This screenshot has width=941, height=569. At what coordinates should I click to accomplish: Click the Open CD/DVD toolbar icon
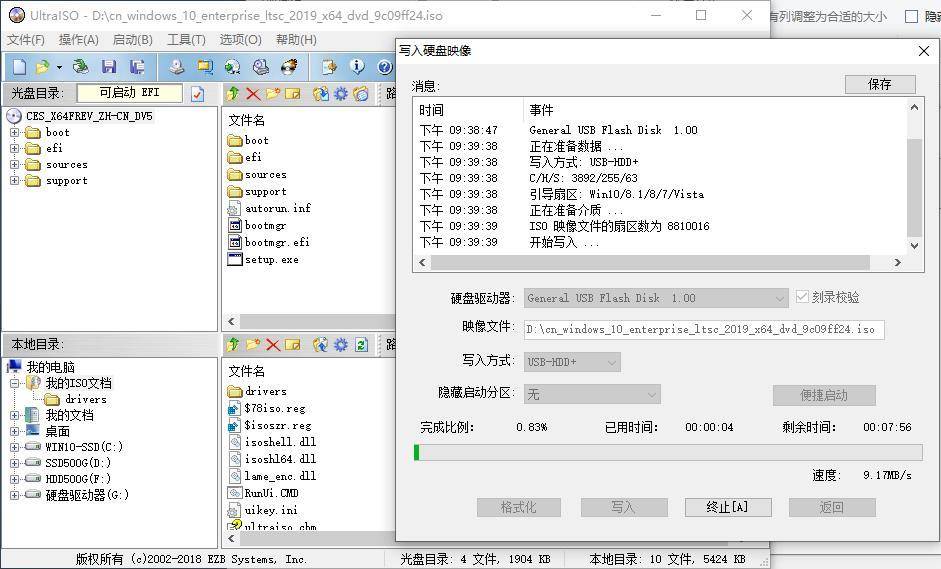coord(80,67)
